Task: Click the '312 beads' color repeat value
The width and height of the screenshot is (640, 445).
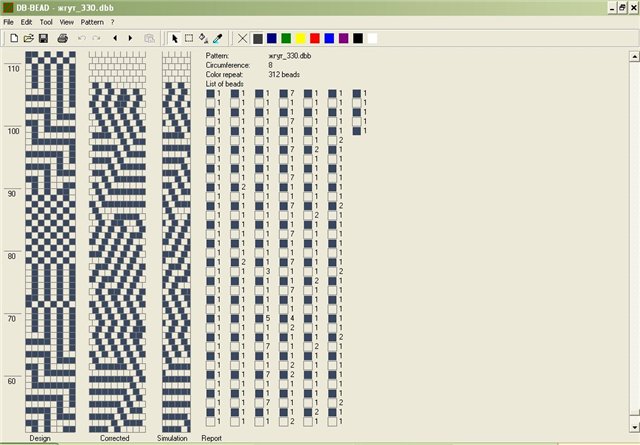Action: tap(284, 75)
